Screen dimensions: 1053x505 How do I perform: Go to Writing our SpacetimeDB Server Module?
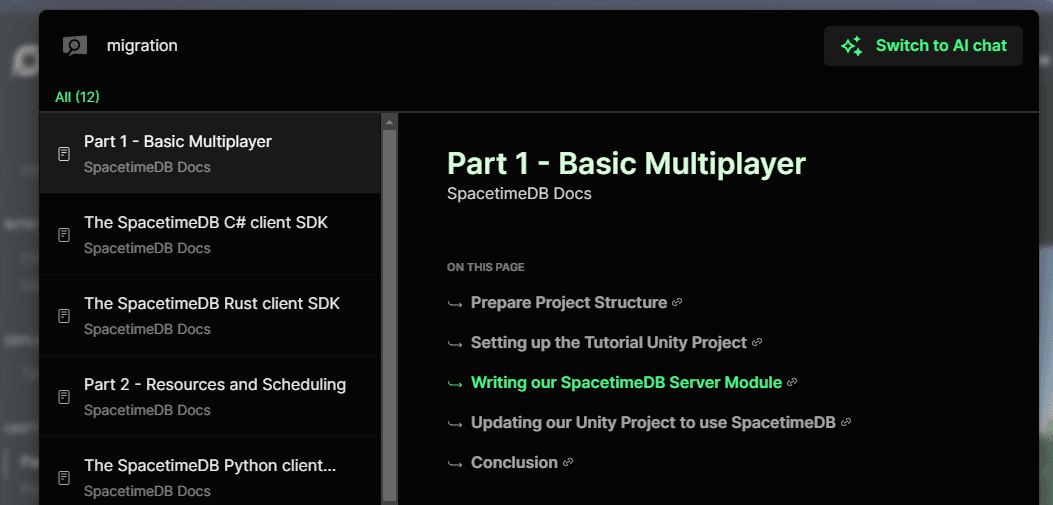point(627,382)
